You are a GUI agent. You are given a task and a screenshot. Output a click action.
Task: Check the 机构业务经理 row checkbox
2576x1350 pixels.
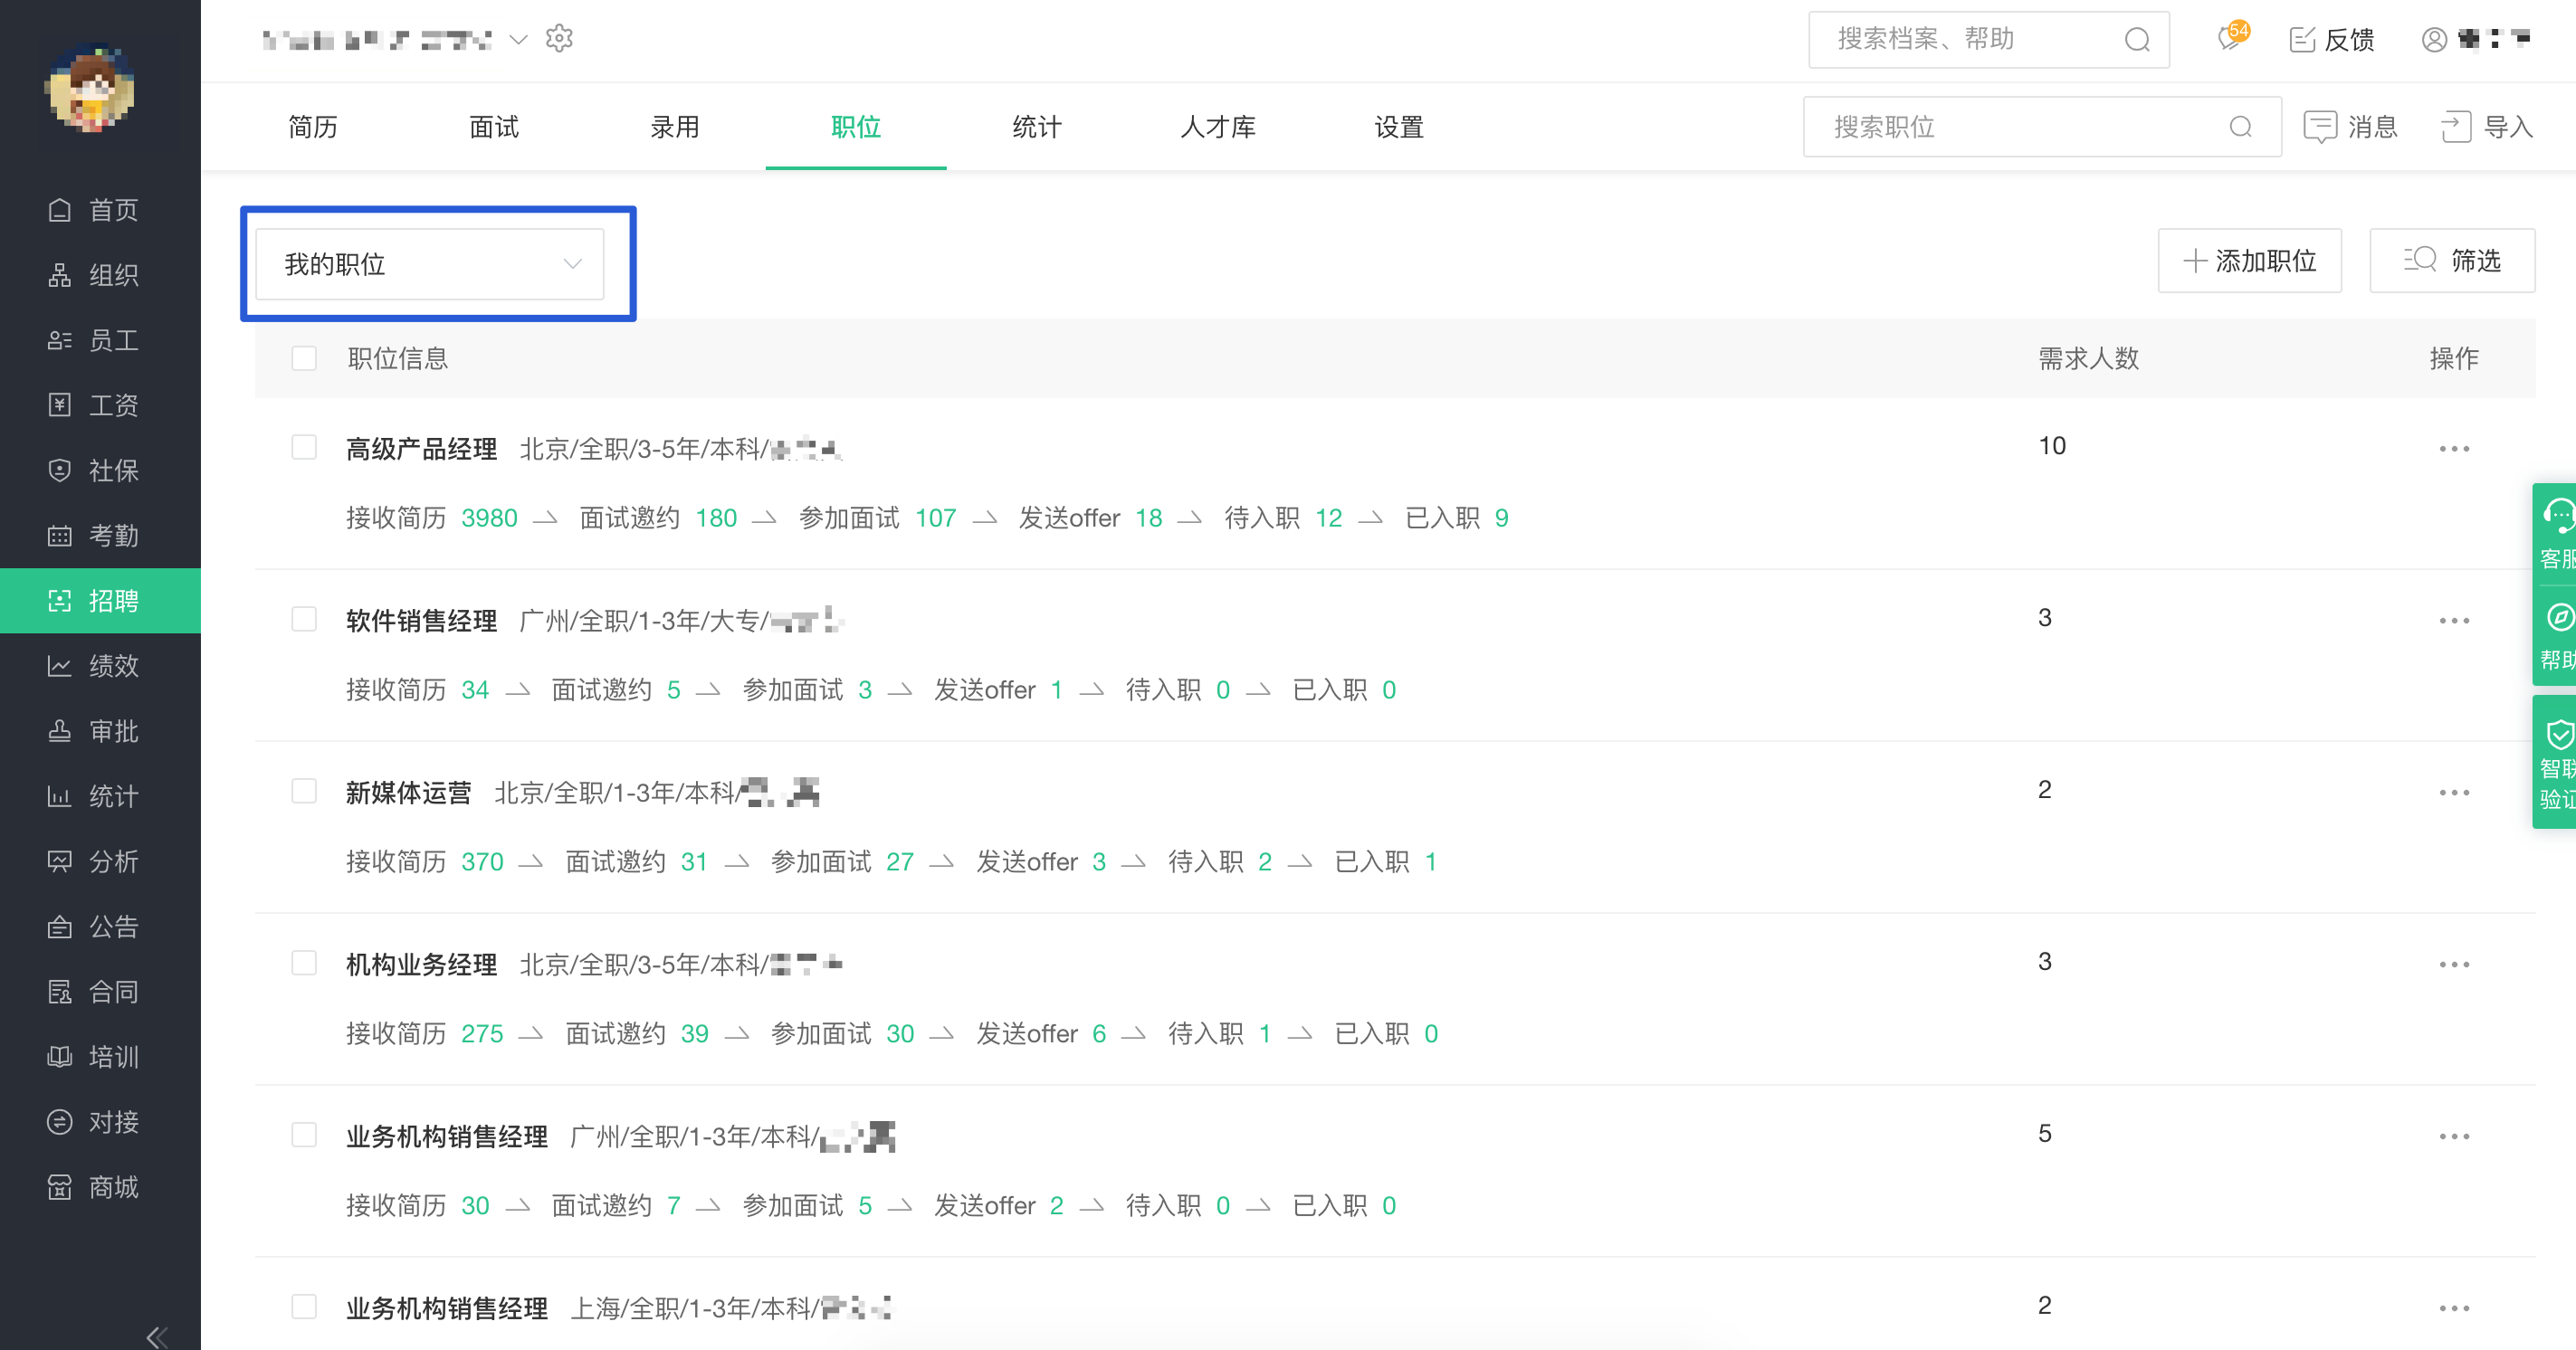coord(304,962)
